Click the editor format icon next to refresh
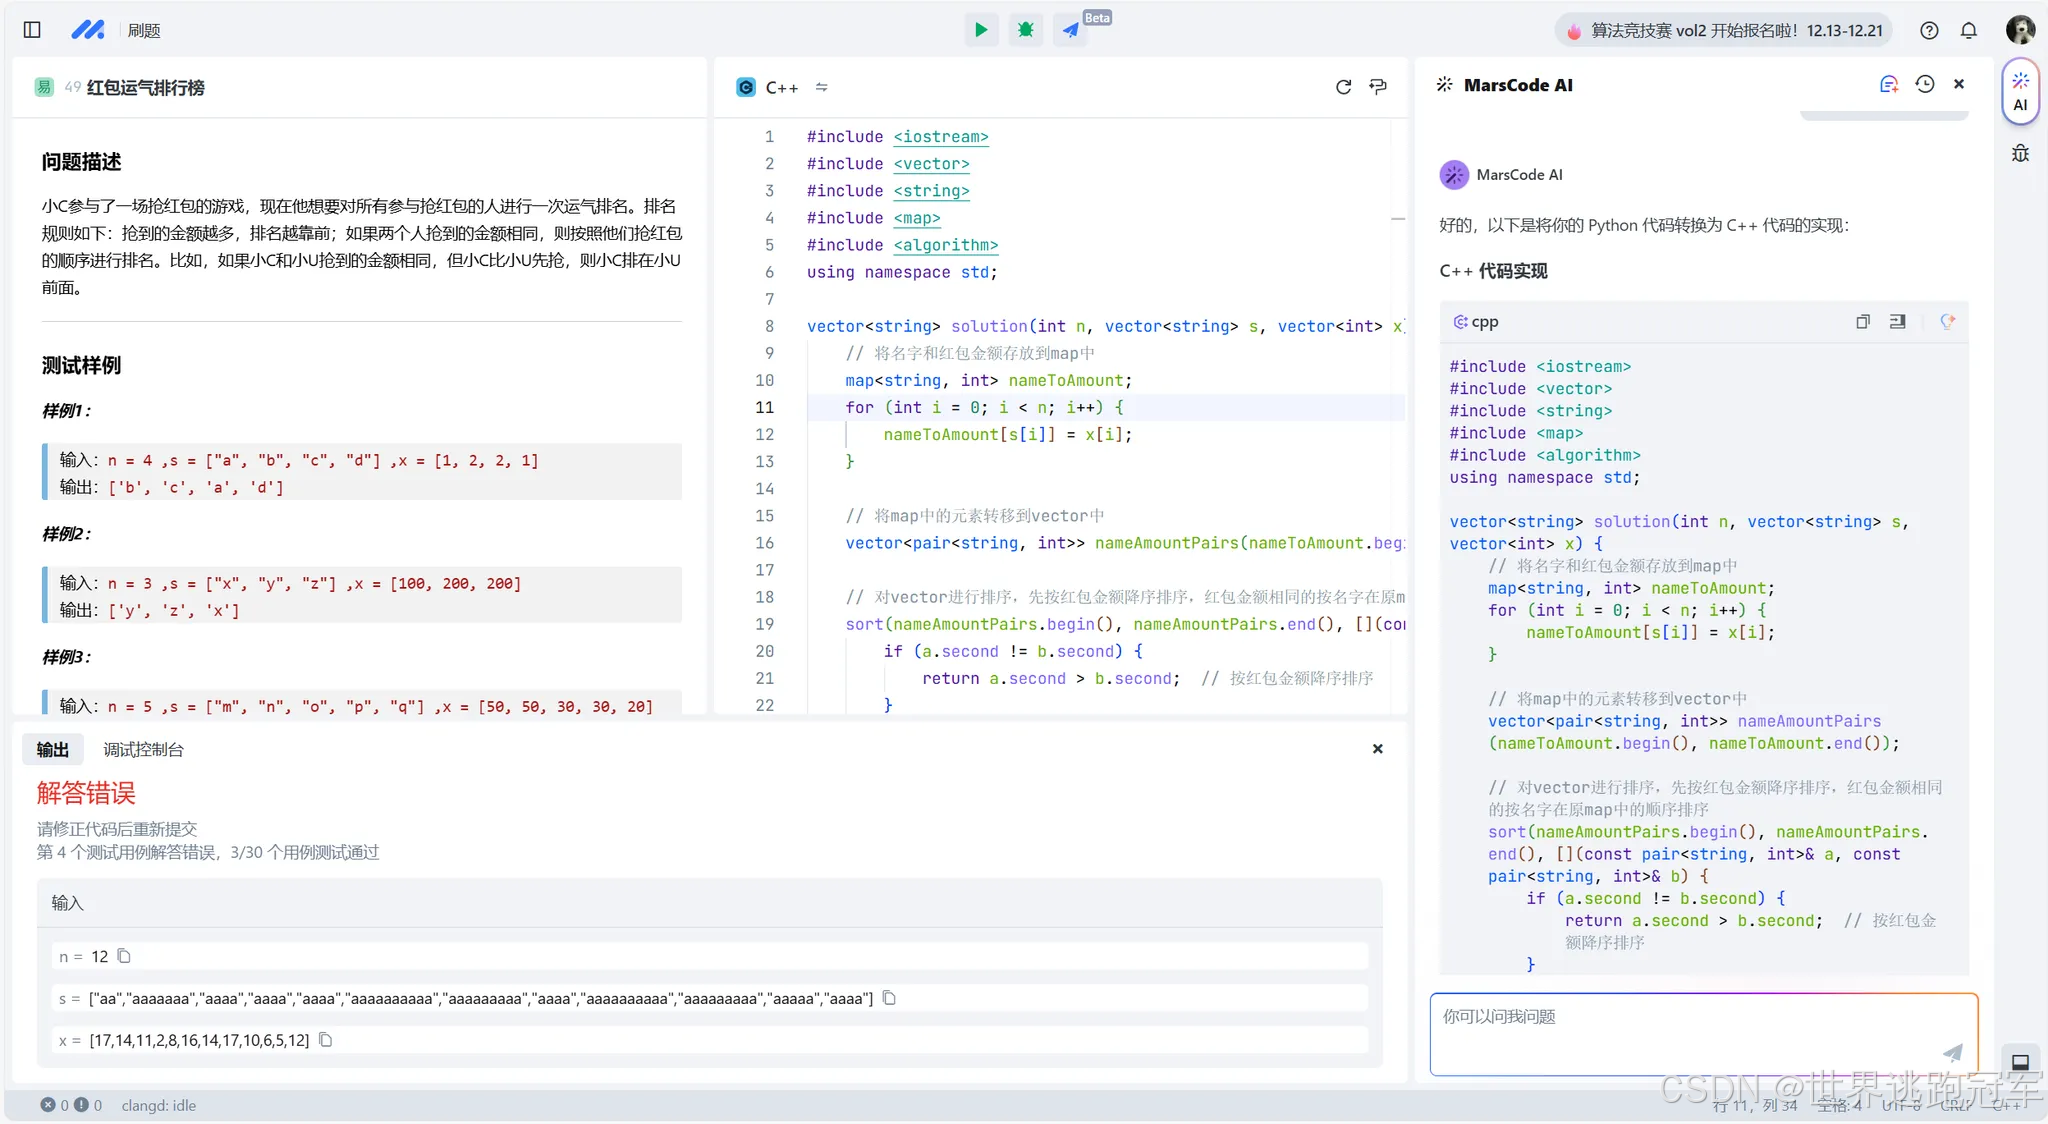 click(1378, 87)
